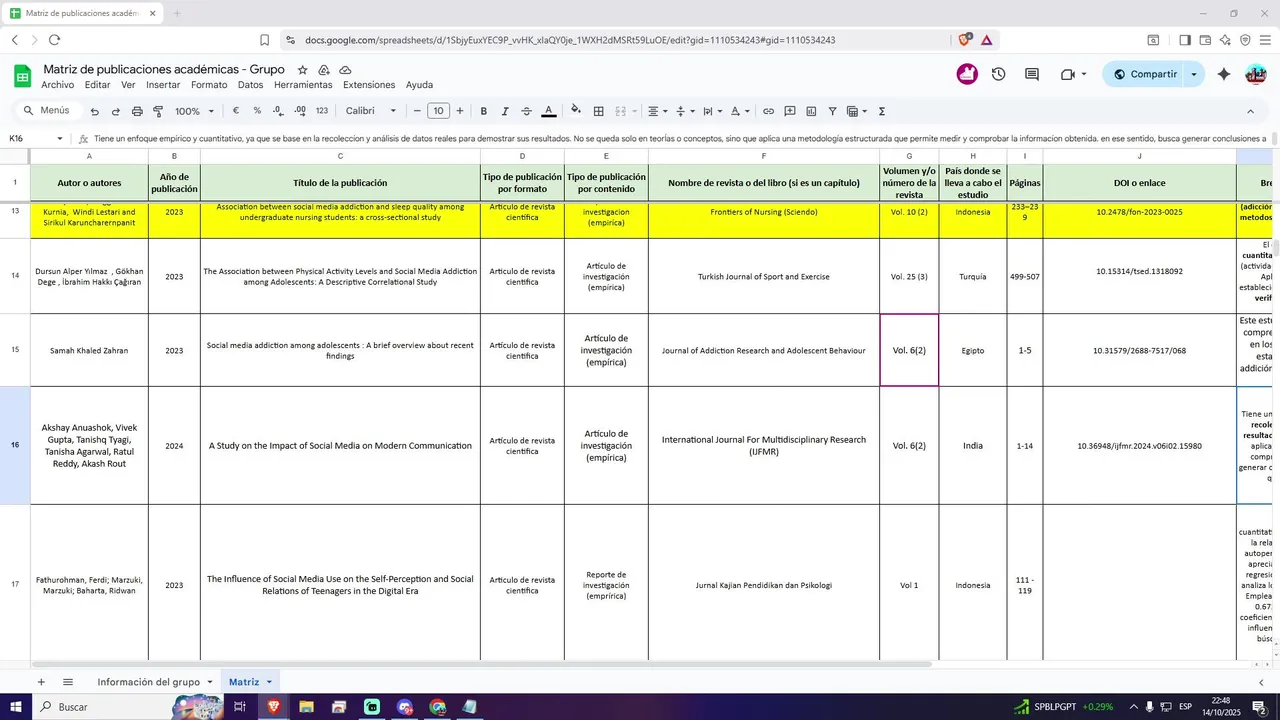Click the Compartir share button
The width and height of the screenshot is (1280, 720).
pyautogui.click(x=1145, y=74)
